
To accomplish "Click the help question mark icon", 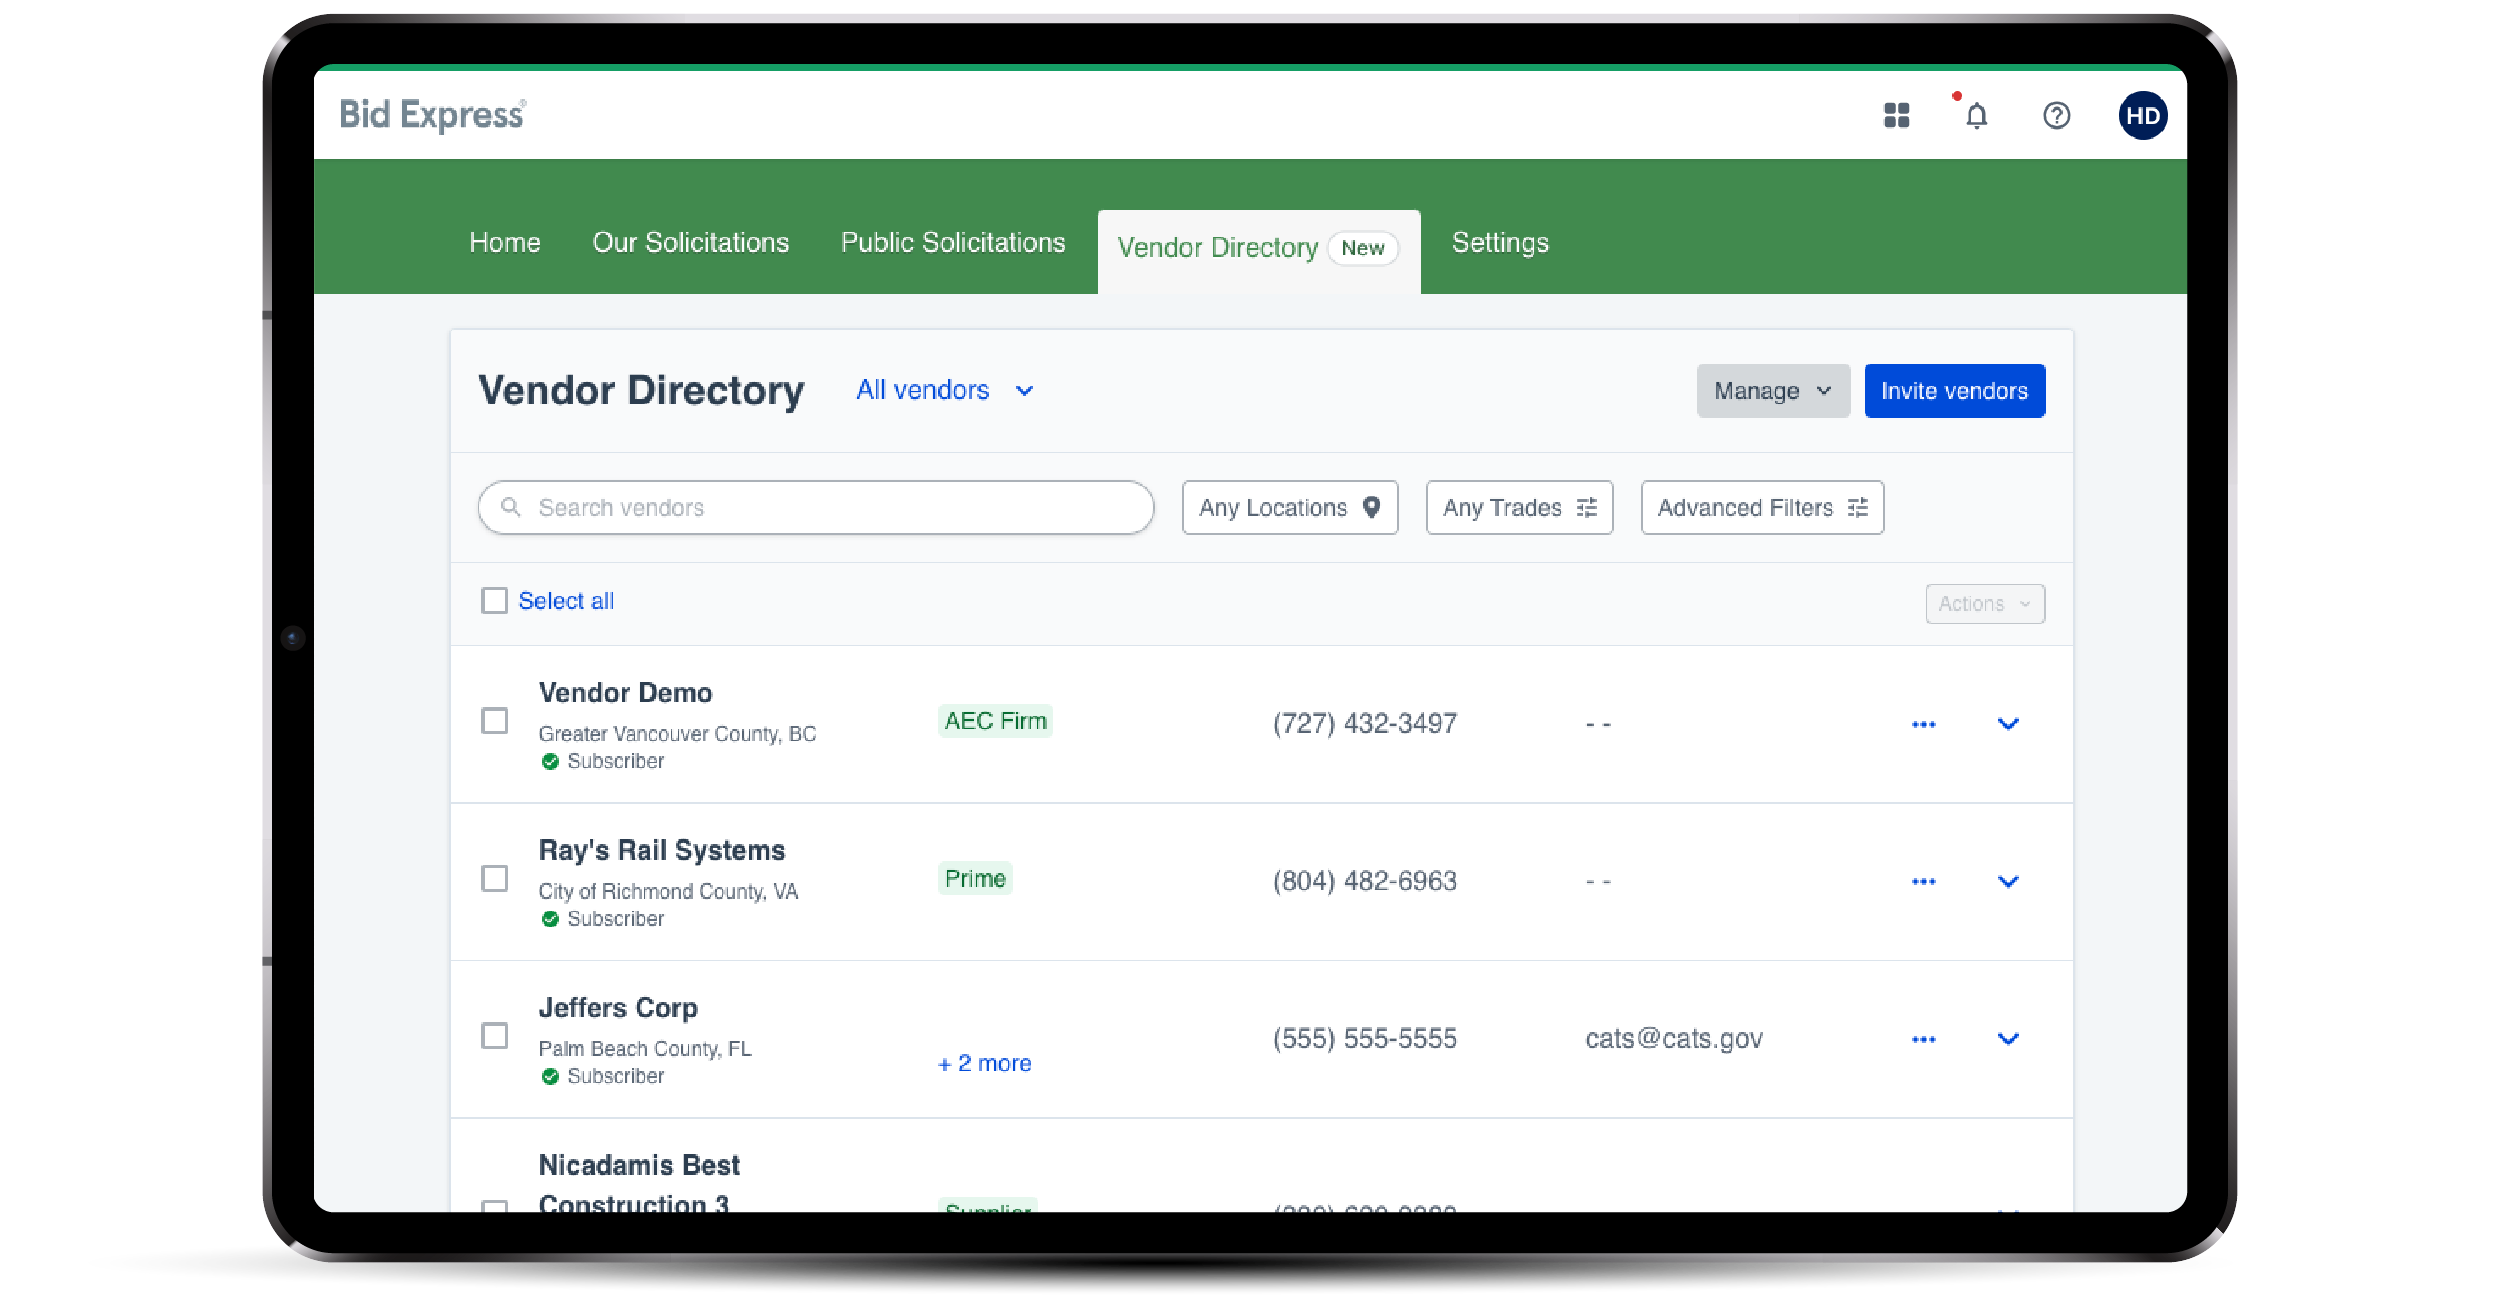I will point(2056,116).
